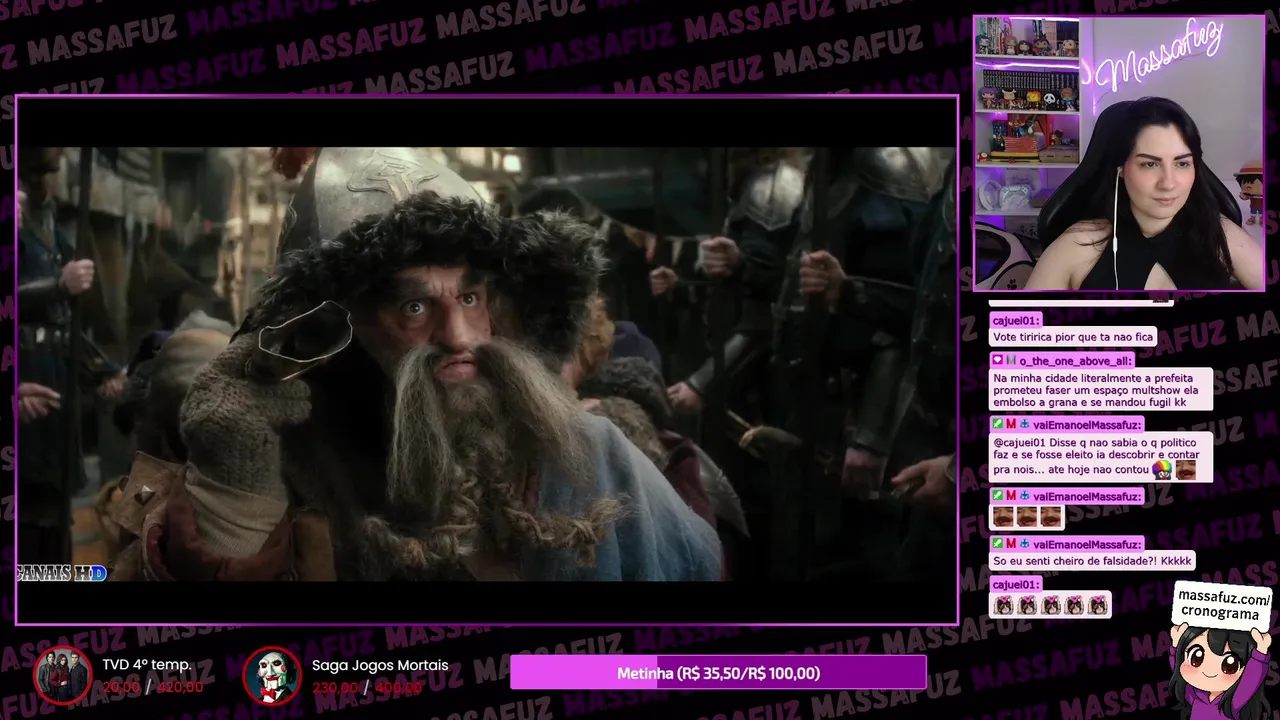Click the 'TVD 4º temp.' label
The height and width of the screenshot is (720, 1280).
point(146,665)
